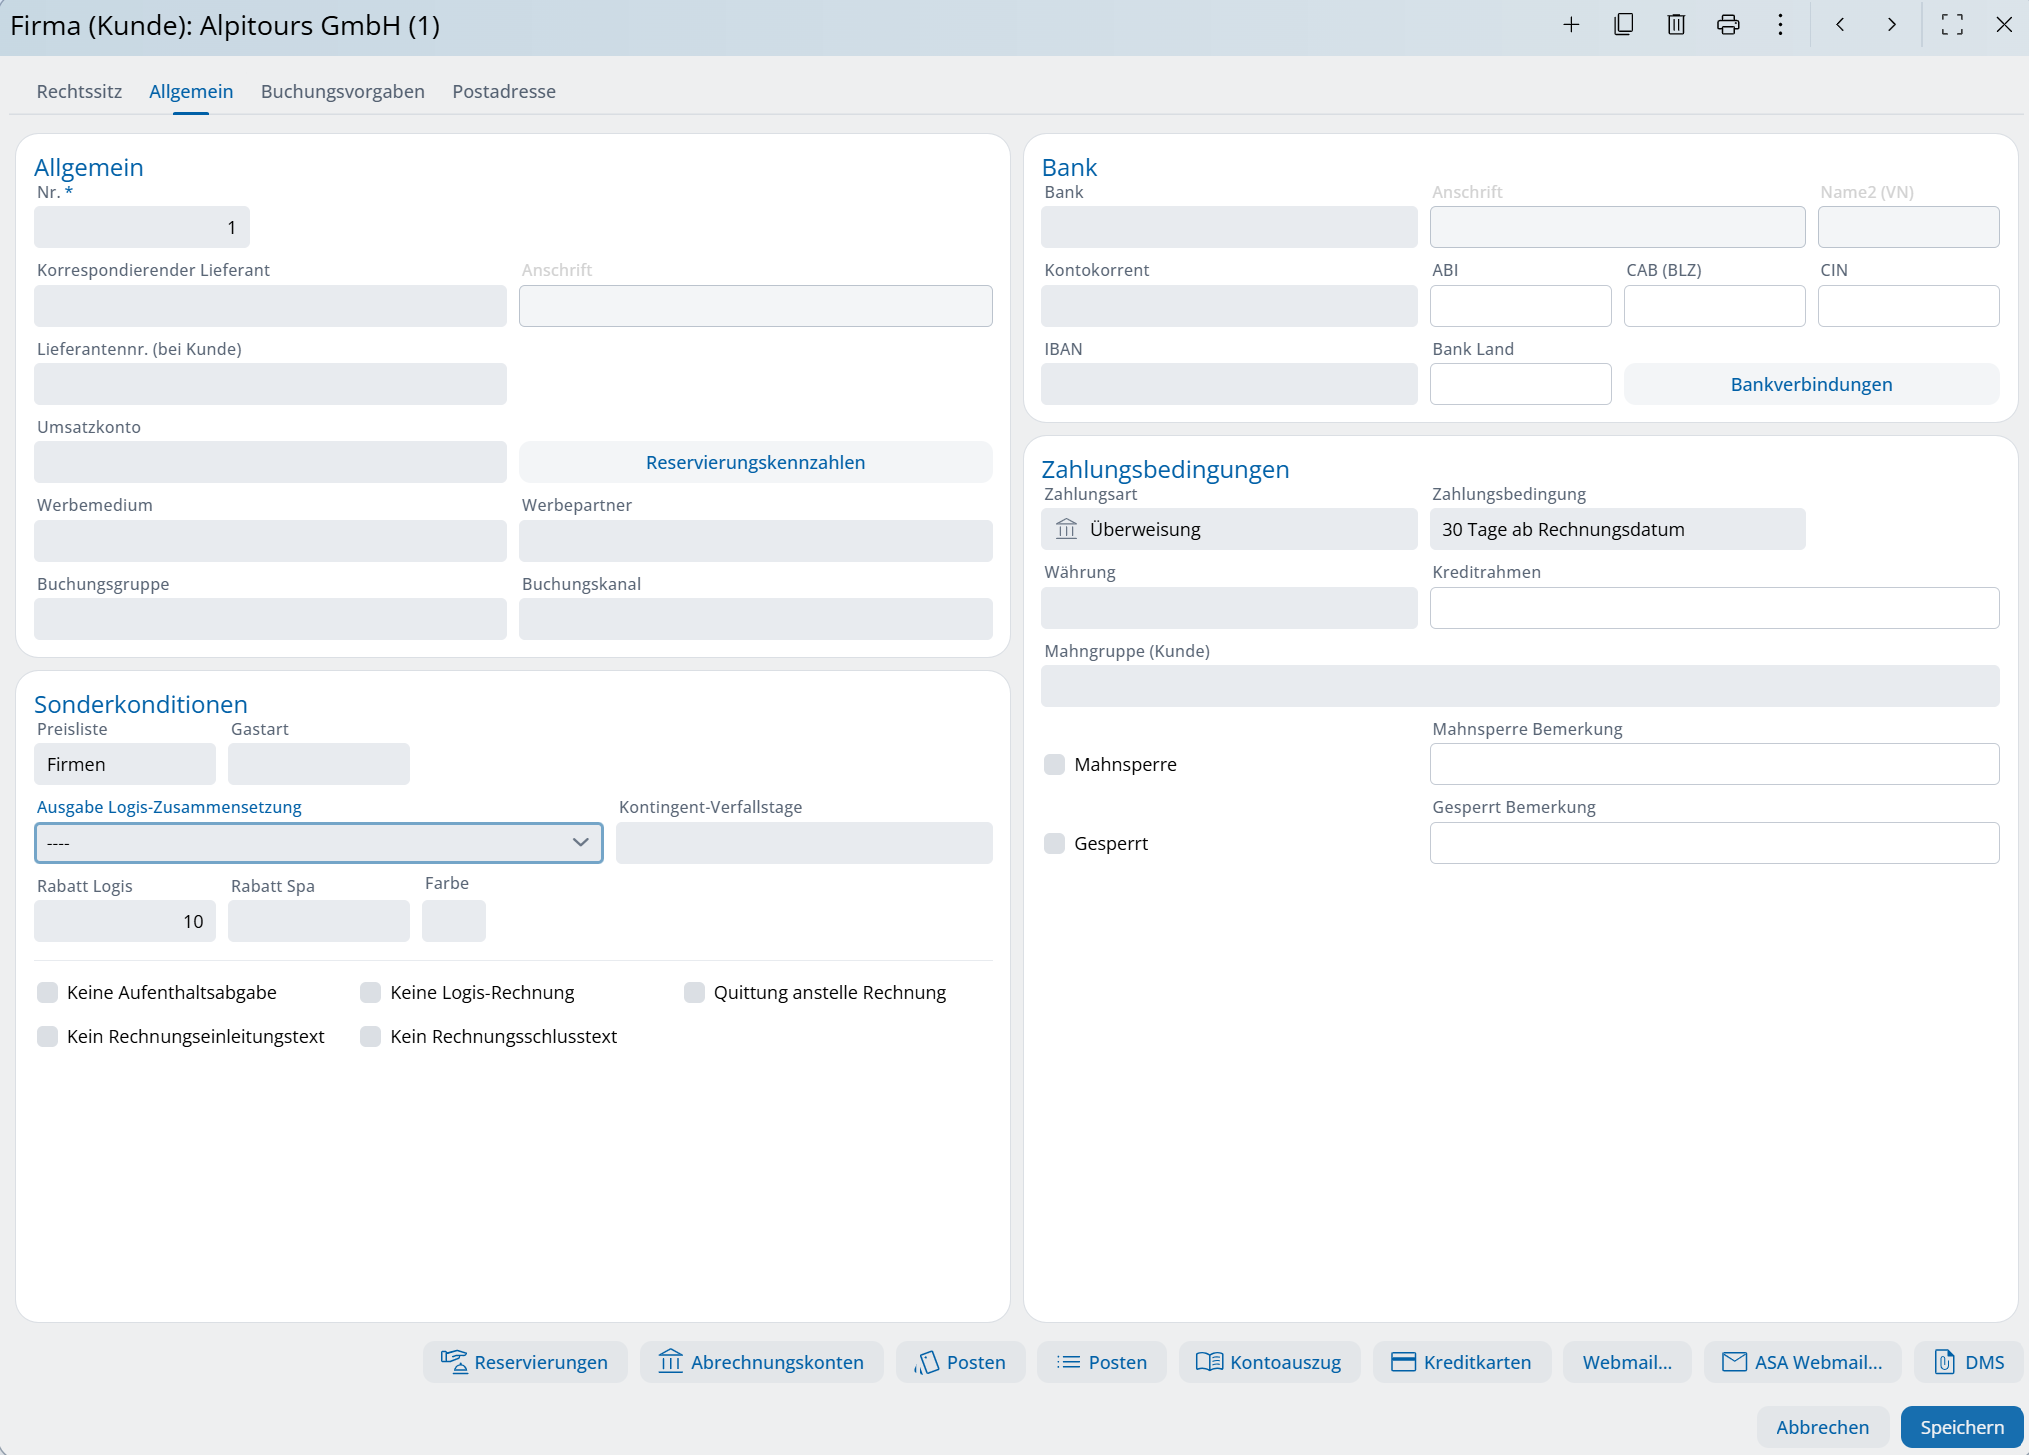The height and width of the screenshot is (1455, 2029).
Task: Click the Reservierungskennzahlen button
Action: [x=755, y=462]
